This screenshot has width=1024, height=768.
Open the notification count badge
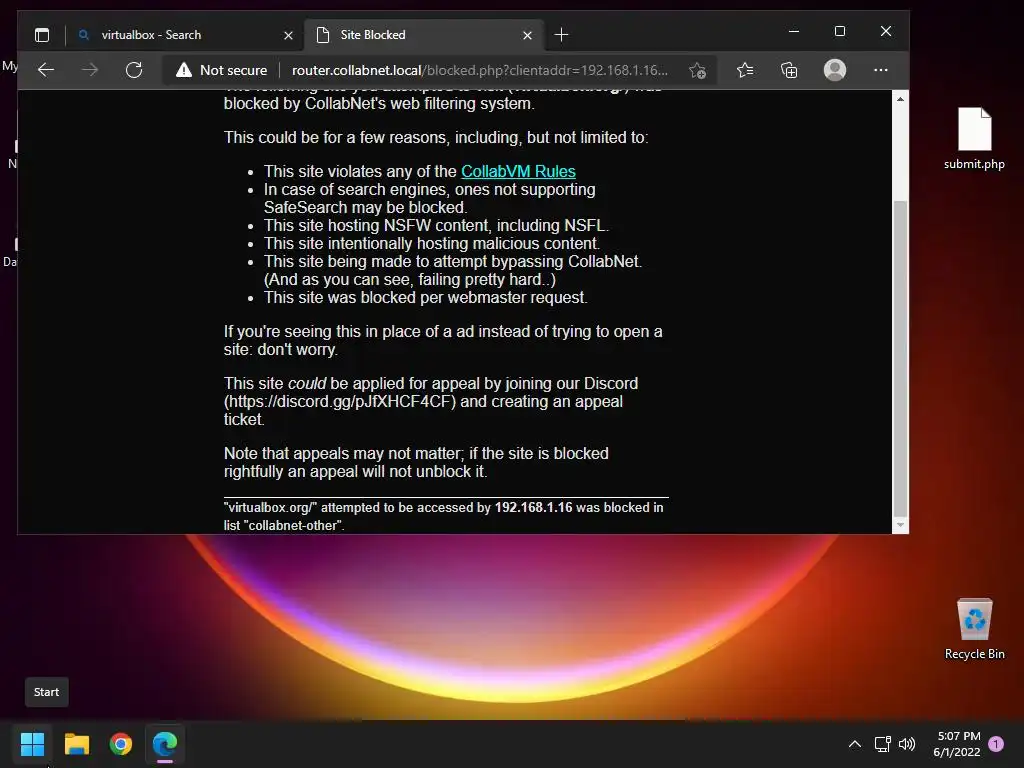[996, 744]
